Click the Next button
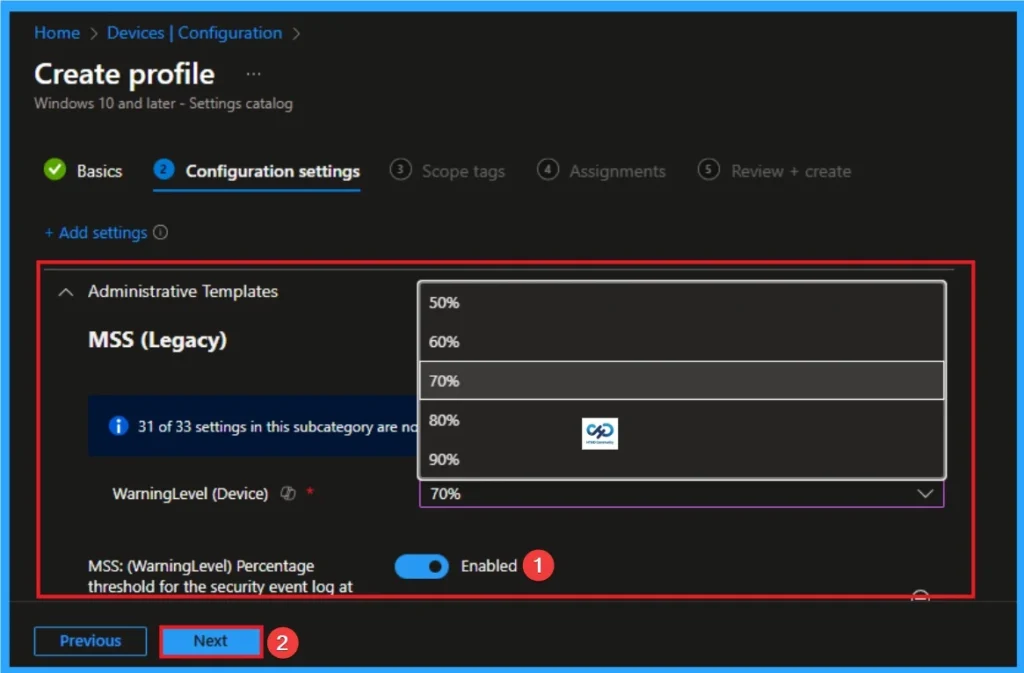 (210, 641)
